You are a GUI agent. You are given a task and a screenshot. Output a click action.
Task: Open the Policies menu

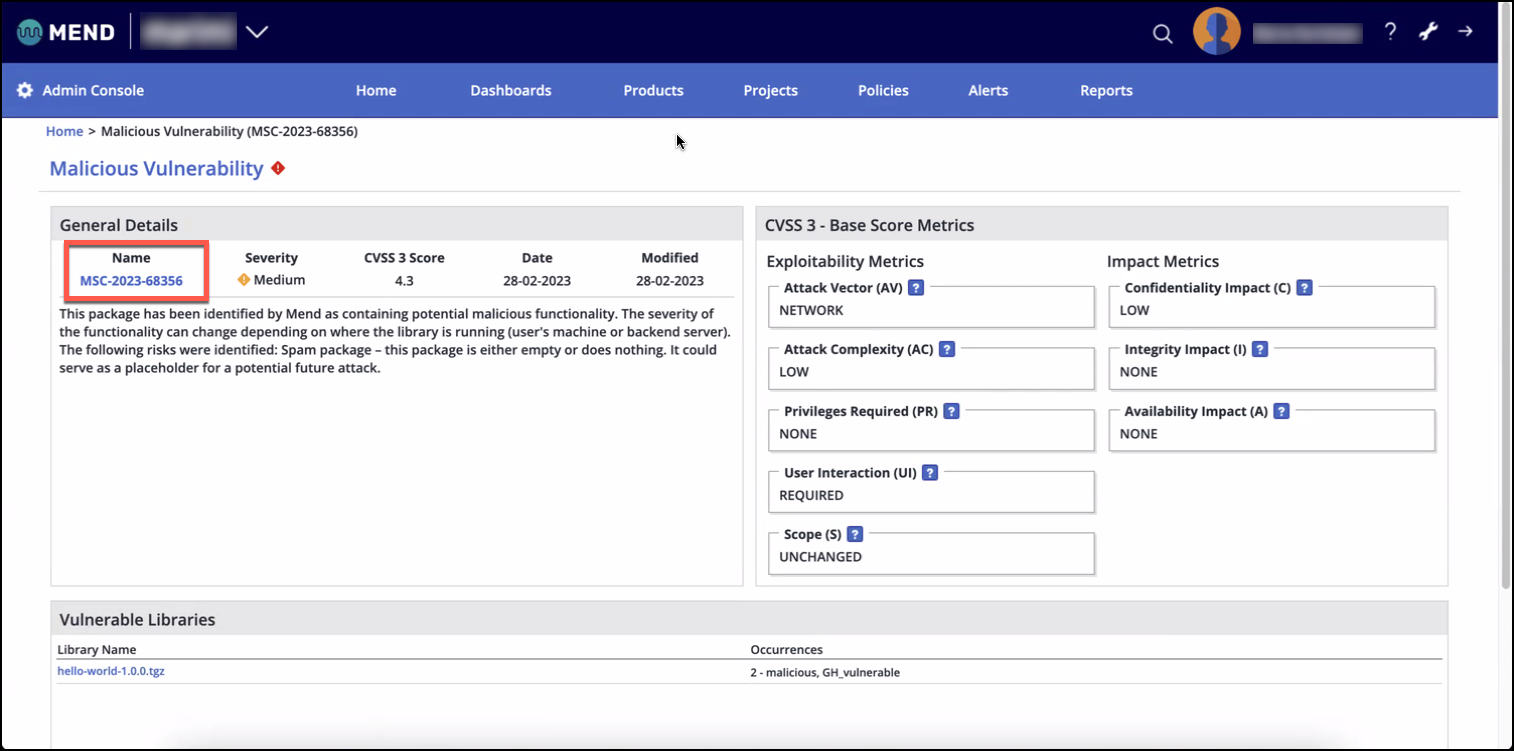(882, 90)
